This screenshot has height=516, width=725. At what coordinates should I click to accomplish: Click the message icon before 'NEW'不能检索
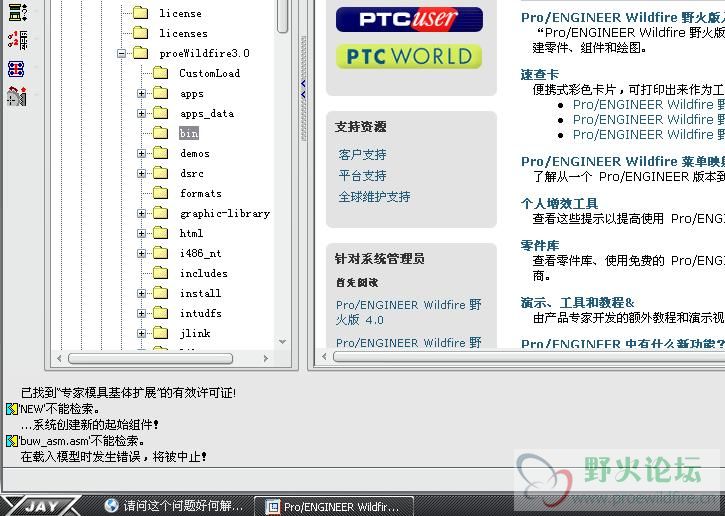pyautogui.click(x=12, y=409)
